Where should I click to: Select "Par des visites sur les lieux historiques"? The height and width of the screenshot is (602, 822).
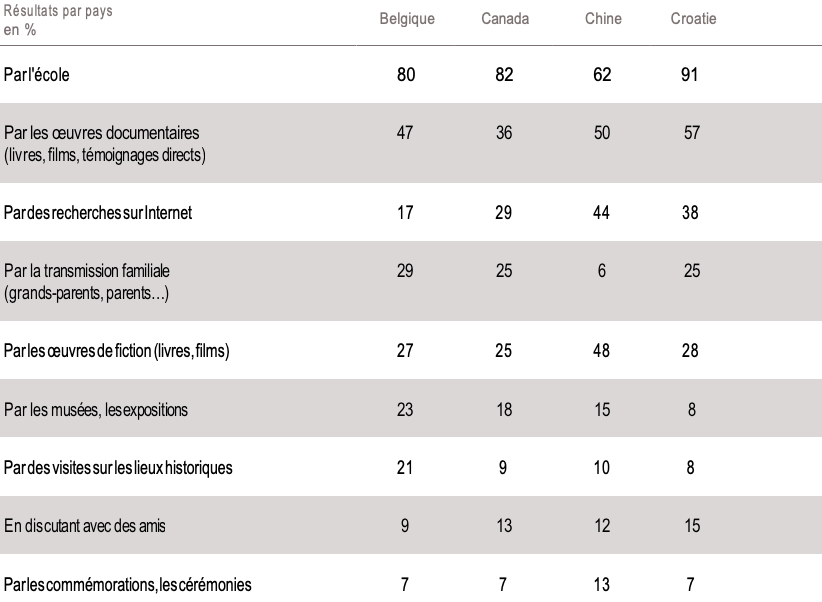(119, 467)
